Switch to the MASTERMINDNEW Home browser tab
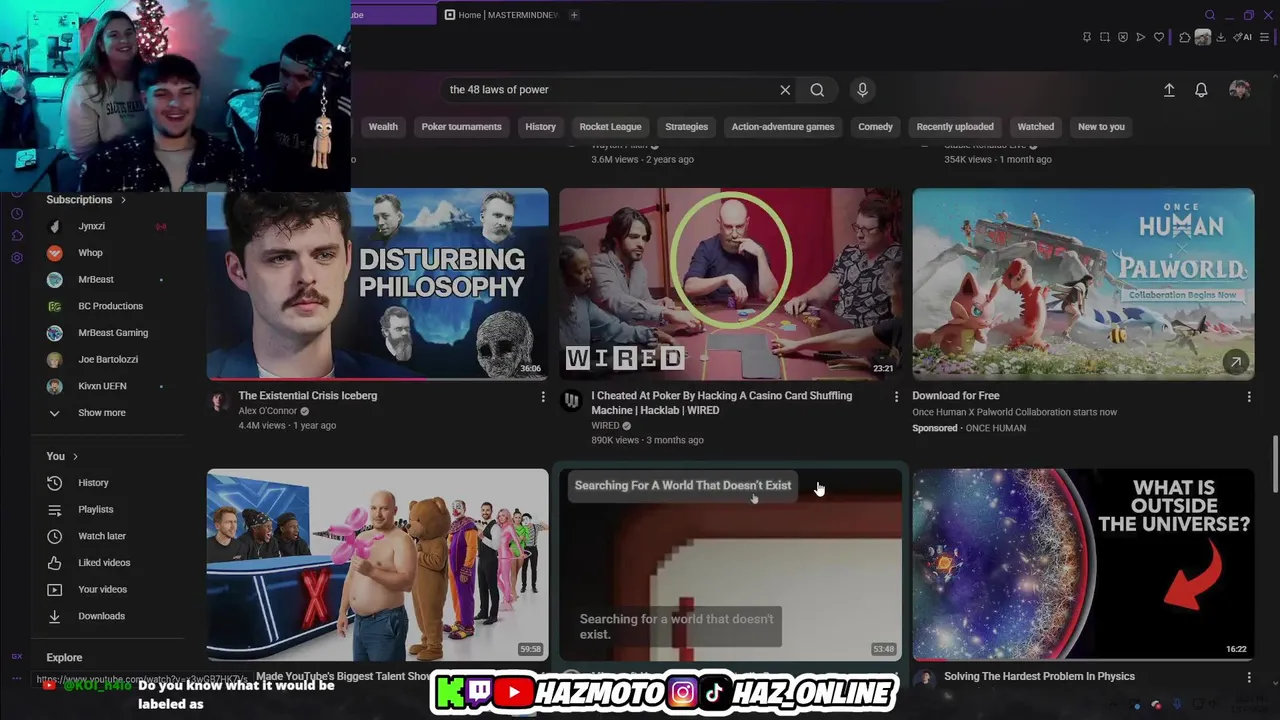Viewport: 1280px width, 720px height. pos(501,15)
